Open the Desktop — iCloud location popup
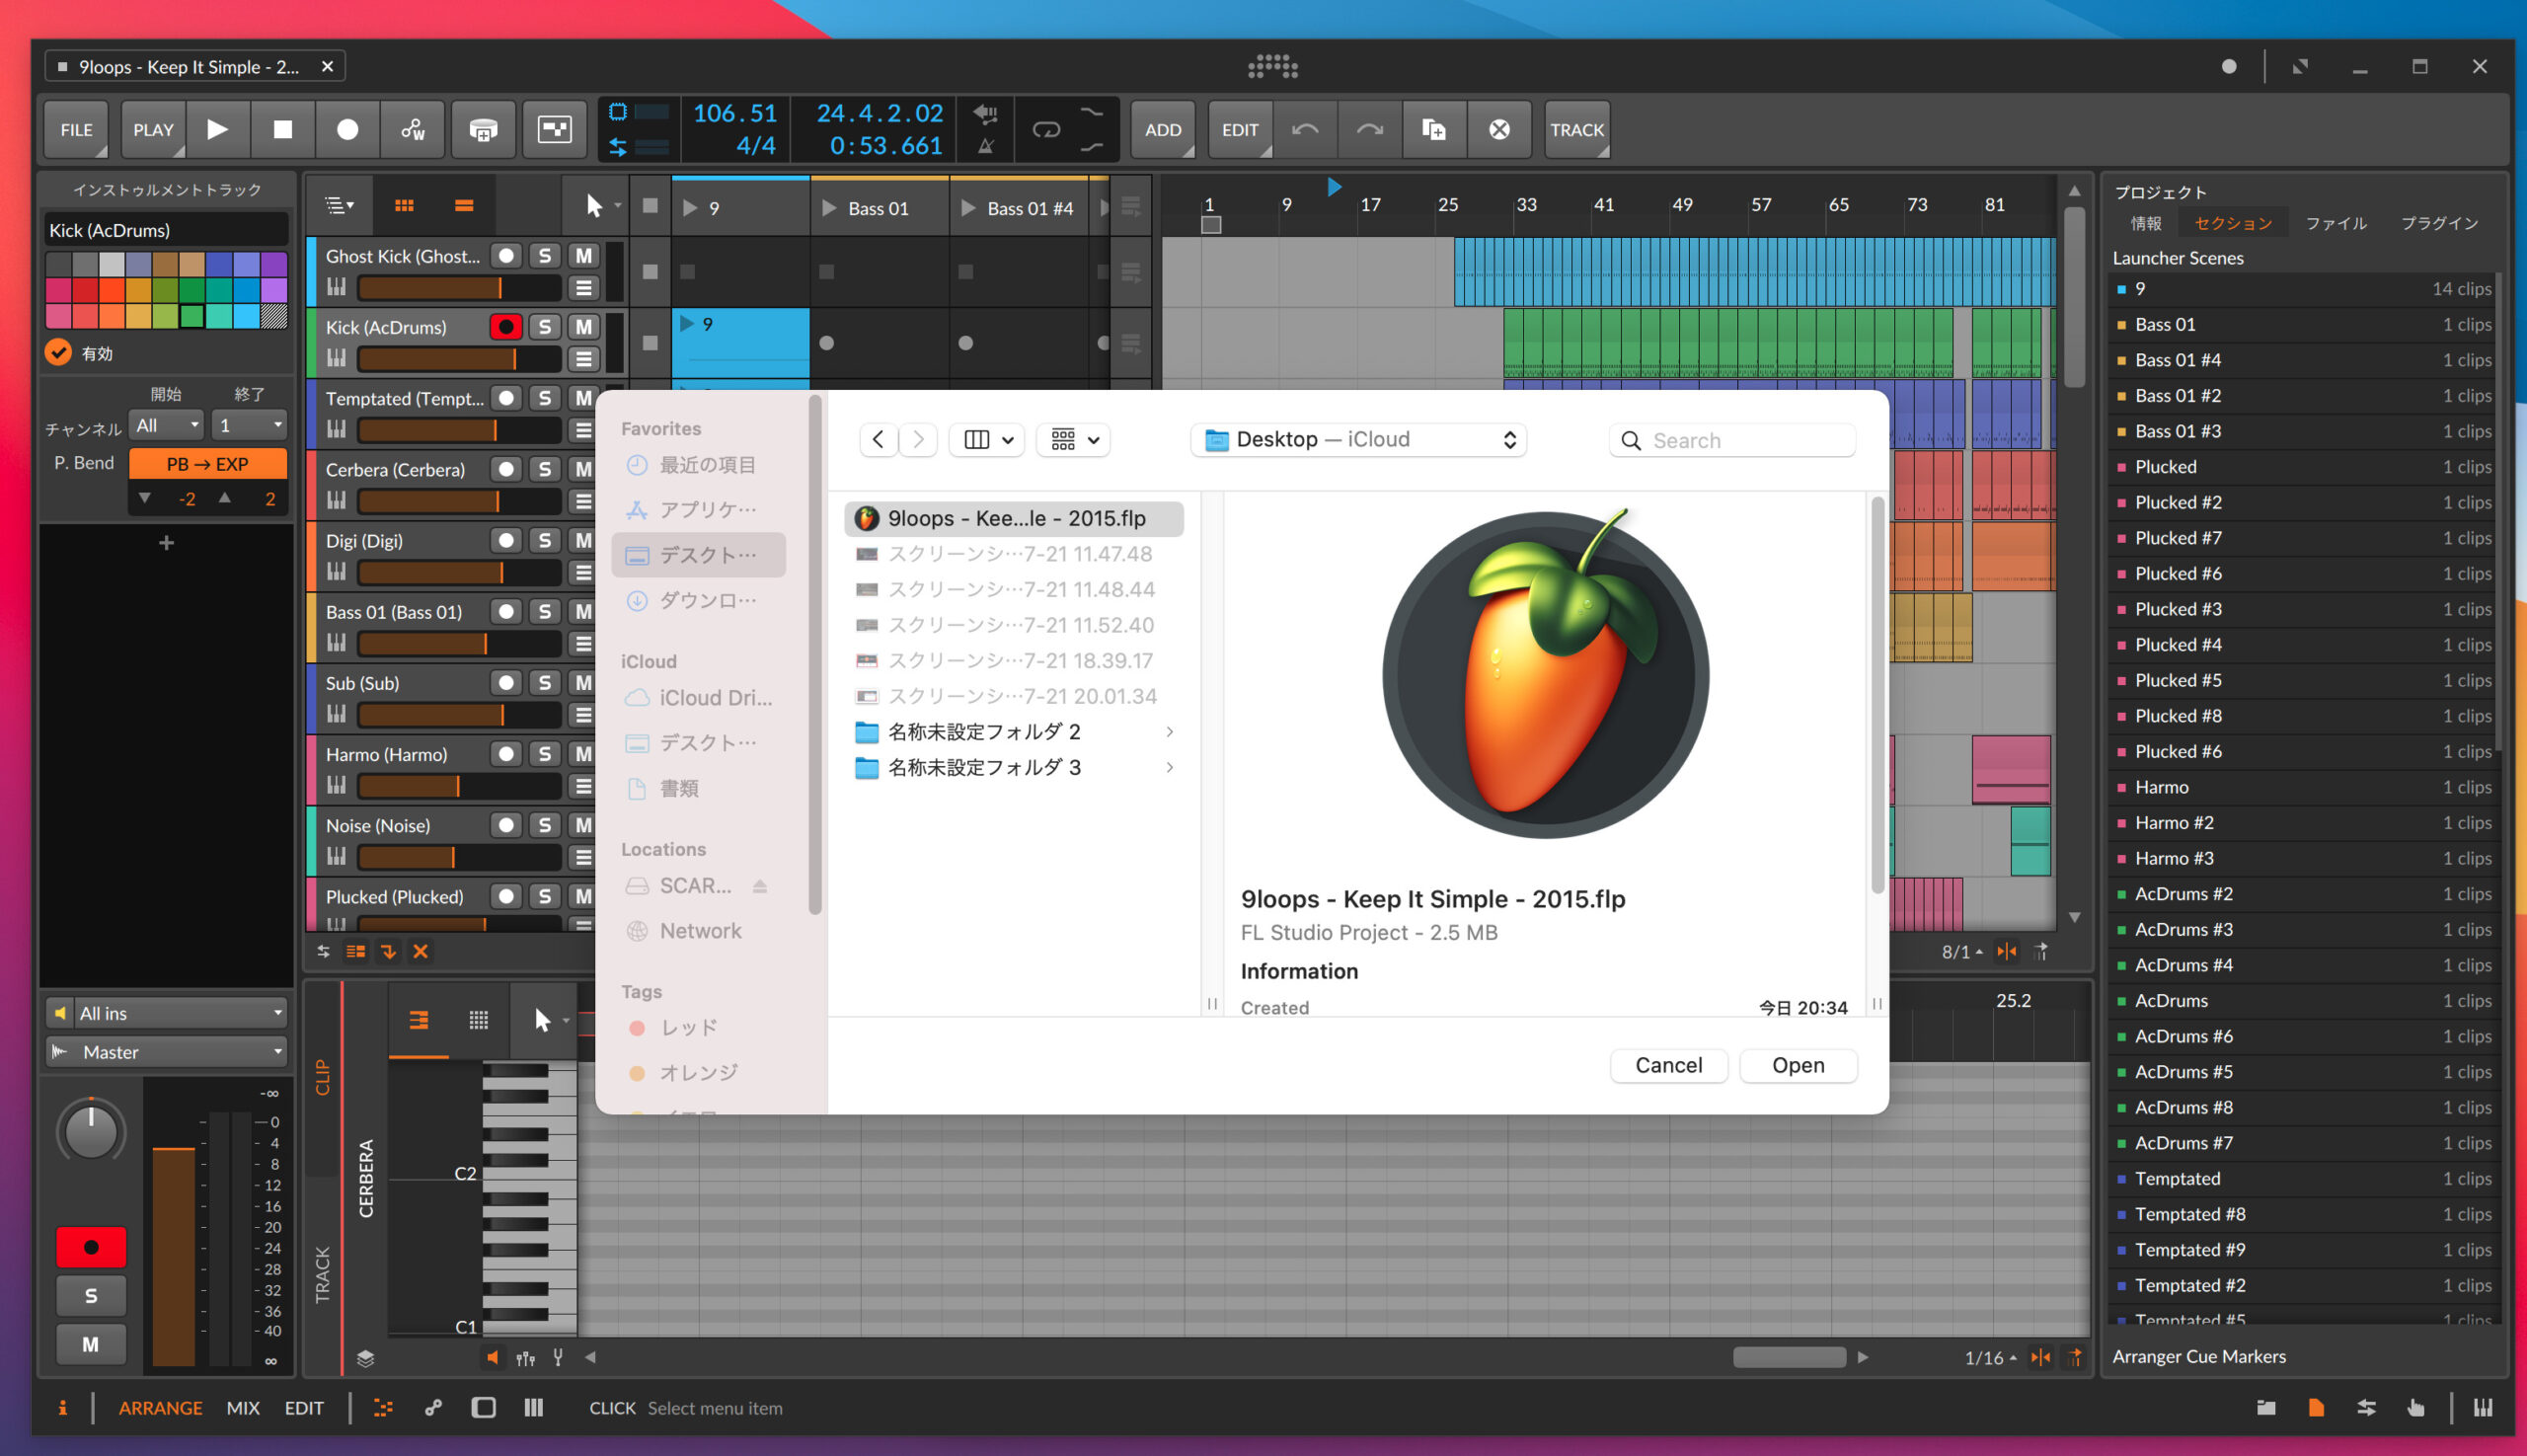The image size is (2527, 1456). 1359,440
